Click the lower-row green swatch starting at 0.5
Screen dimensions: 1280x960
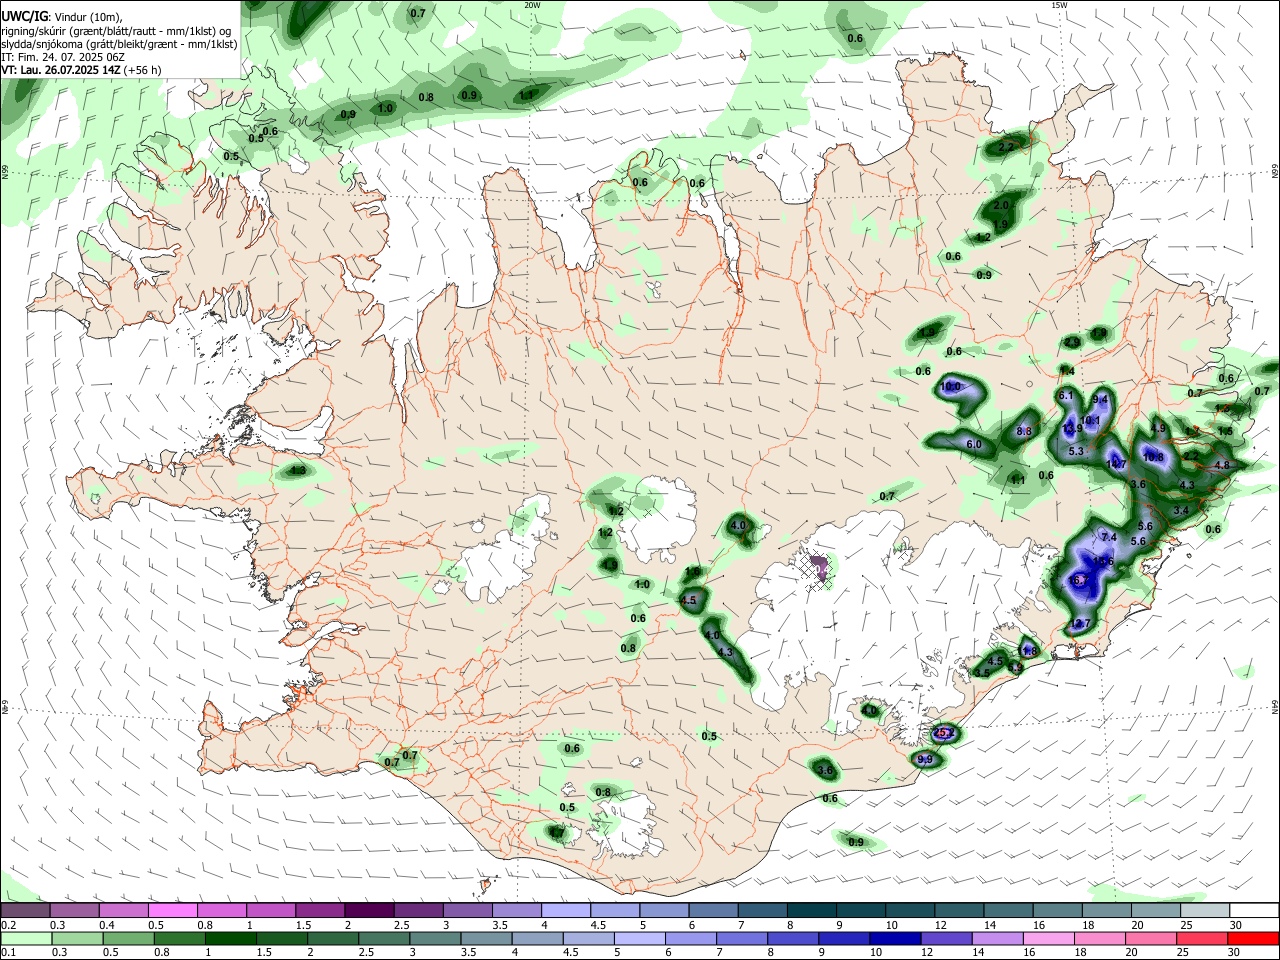coord(128,938)
